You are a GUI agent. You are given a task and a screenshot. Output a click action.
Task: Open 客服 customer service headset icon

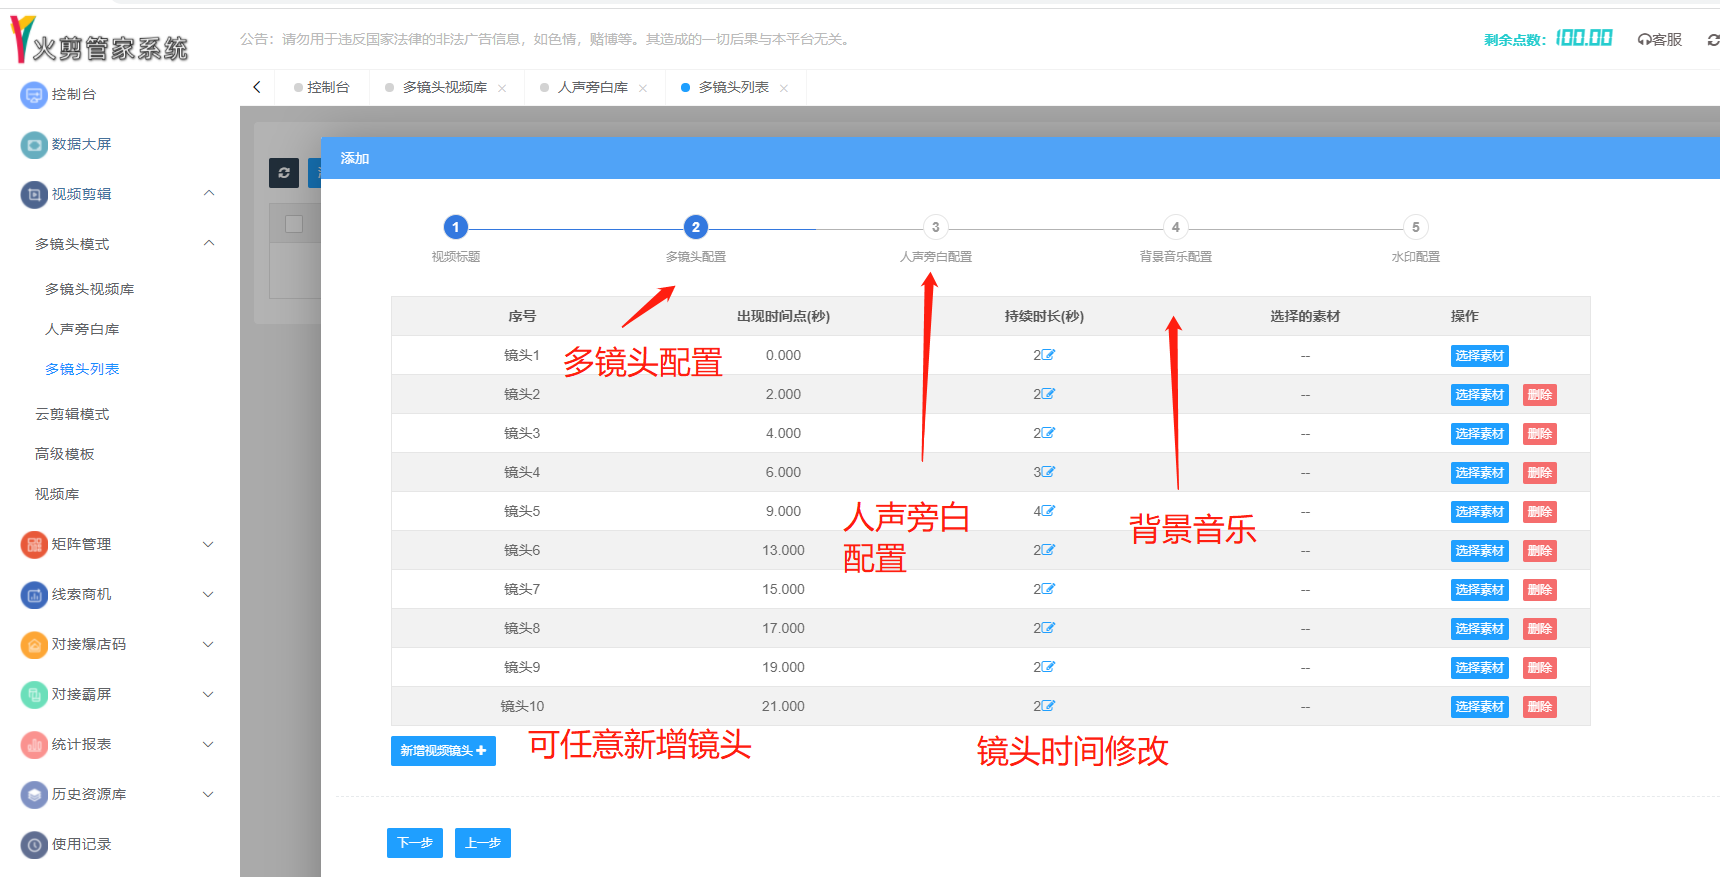point(1644,40)
